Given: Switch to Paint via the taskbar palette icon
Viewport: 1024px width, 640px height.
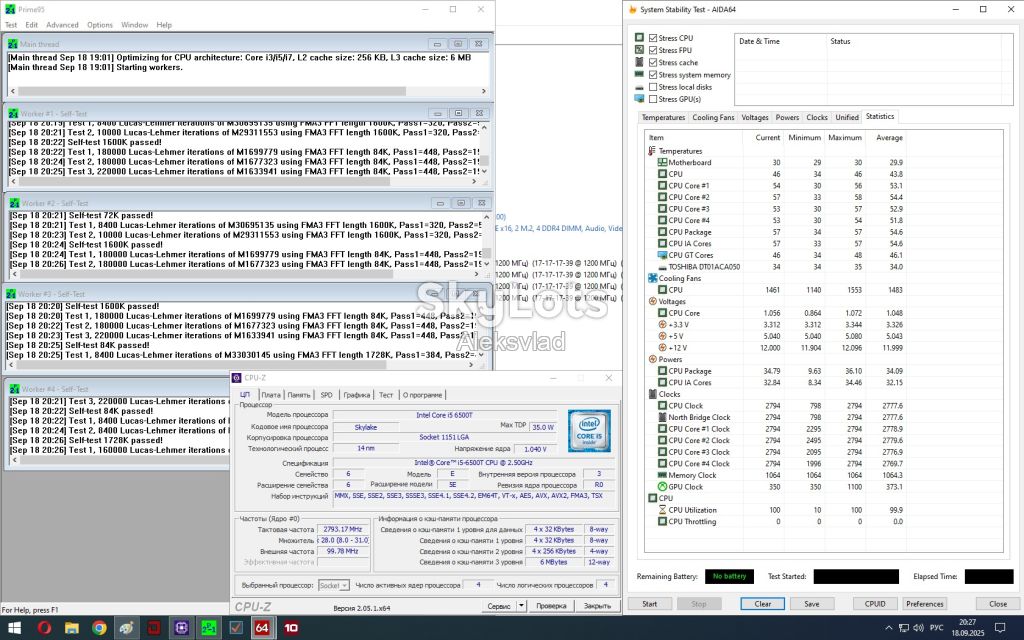Looking at the screenshot, I should point(127,628).
